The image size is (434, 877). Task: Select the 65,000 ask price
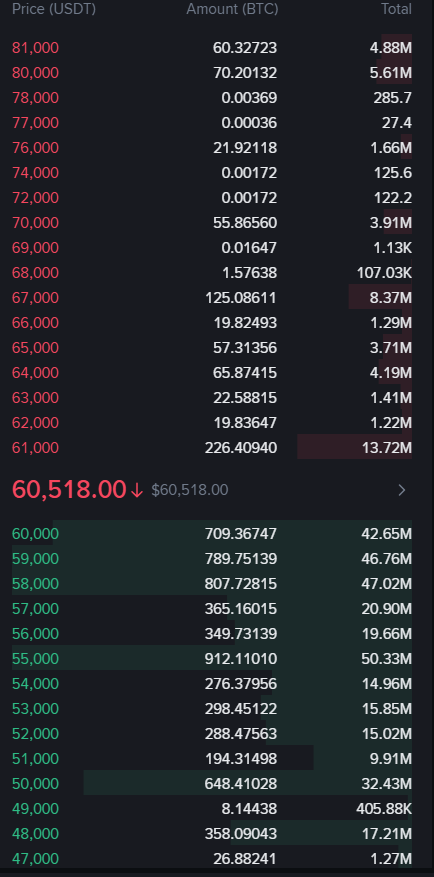coord(35,348)
